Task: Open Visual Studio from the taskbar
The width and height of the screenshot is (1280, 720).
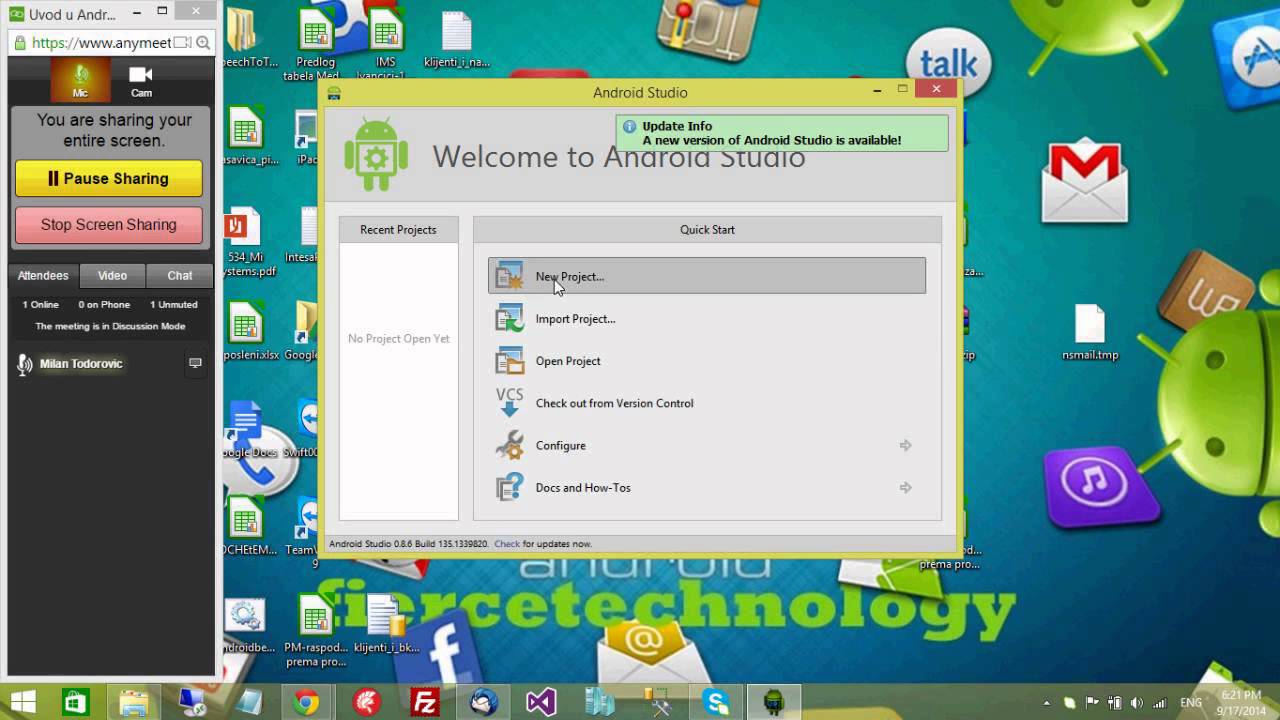Action: tap(541, 703)
